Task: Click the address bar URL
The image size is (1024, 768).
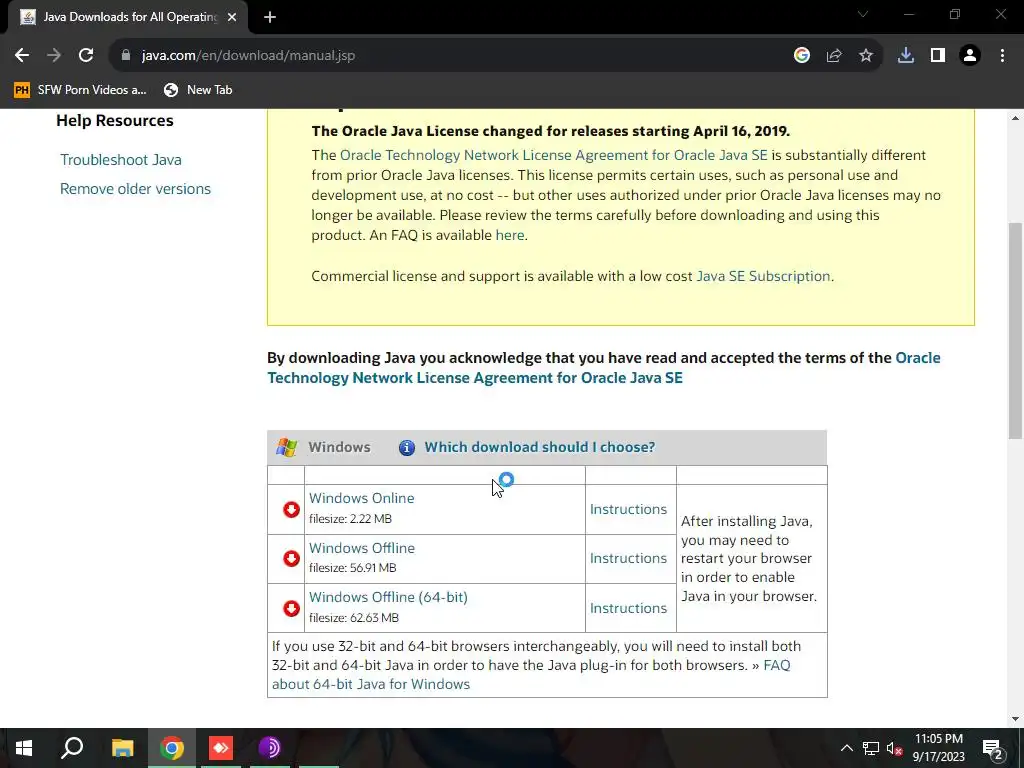Action: pyautogui.click(x=248, y=56)
